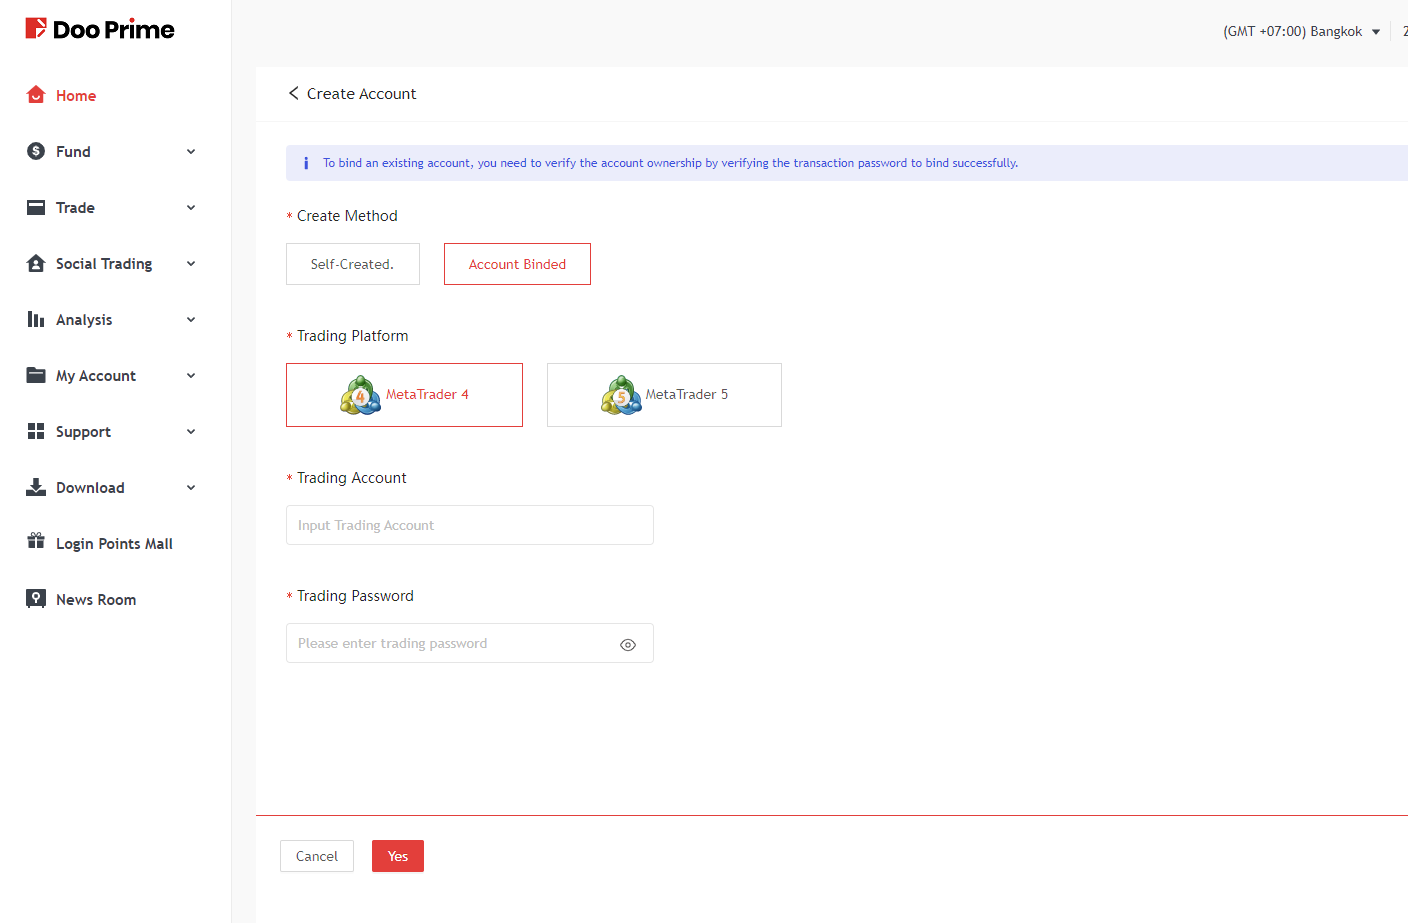The image size is (1408, 923).
Task: Select the Account Binded method option
Action: pos(517,264)
